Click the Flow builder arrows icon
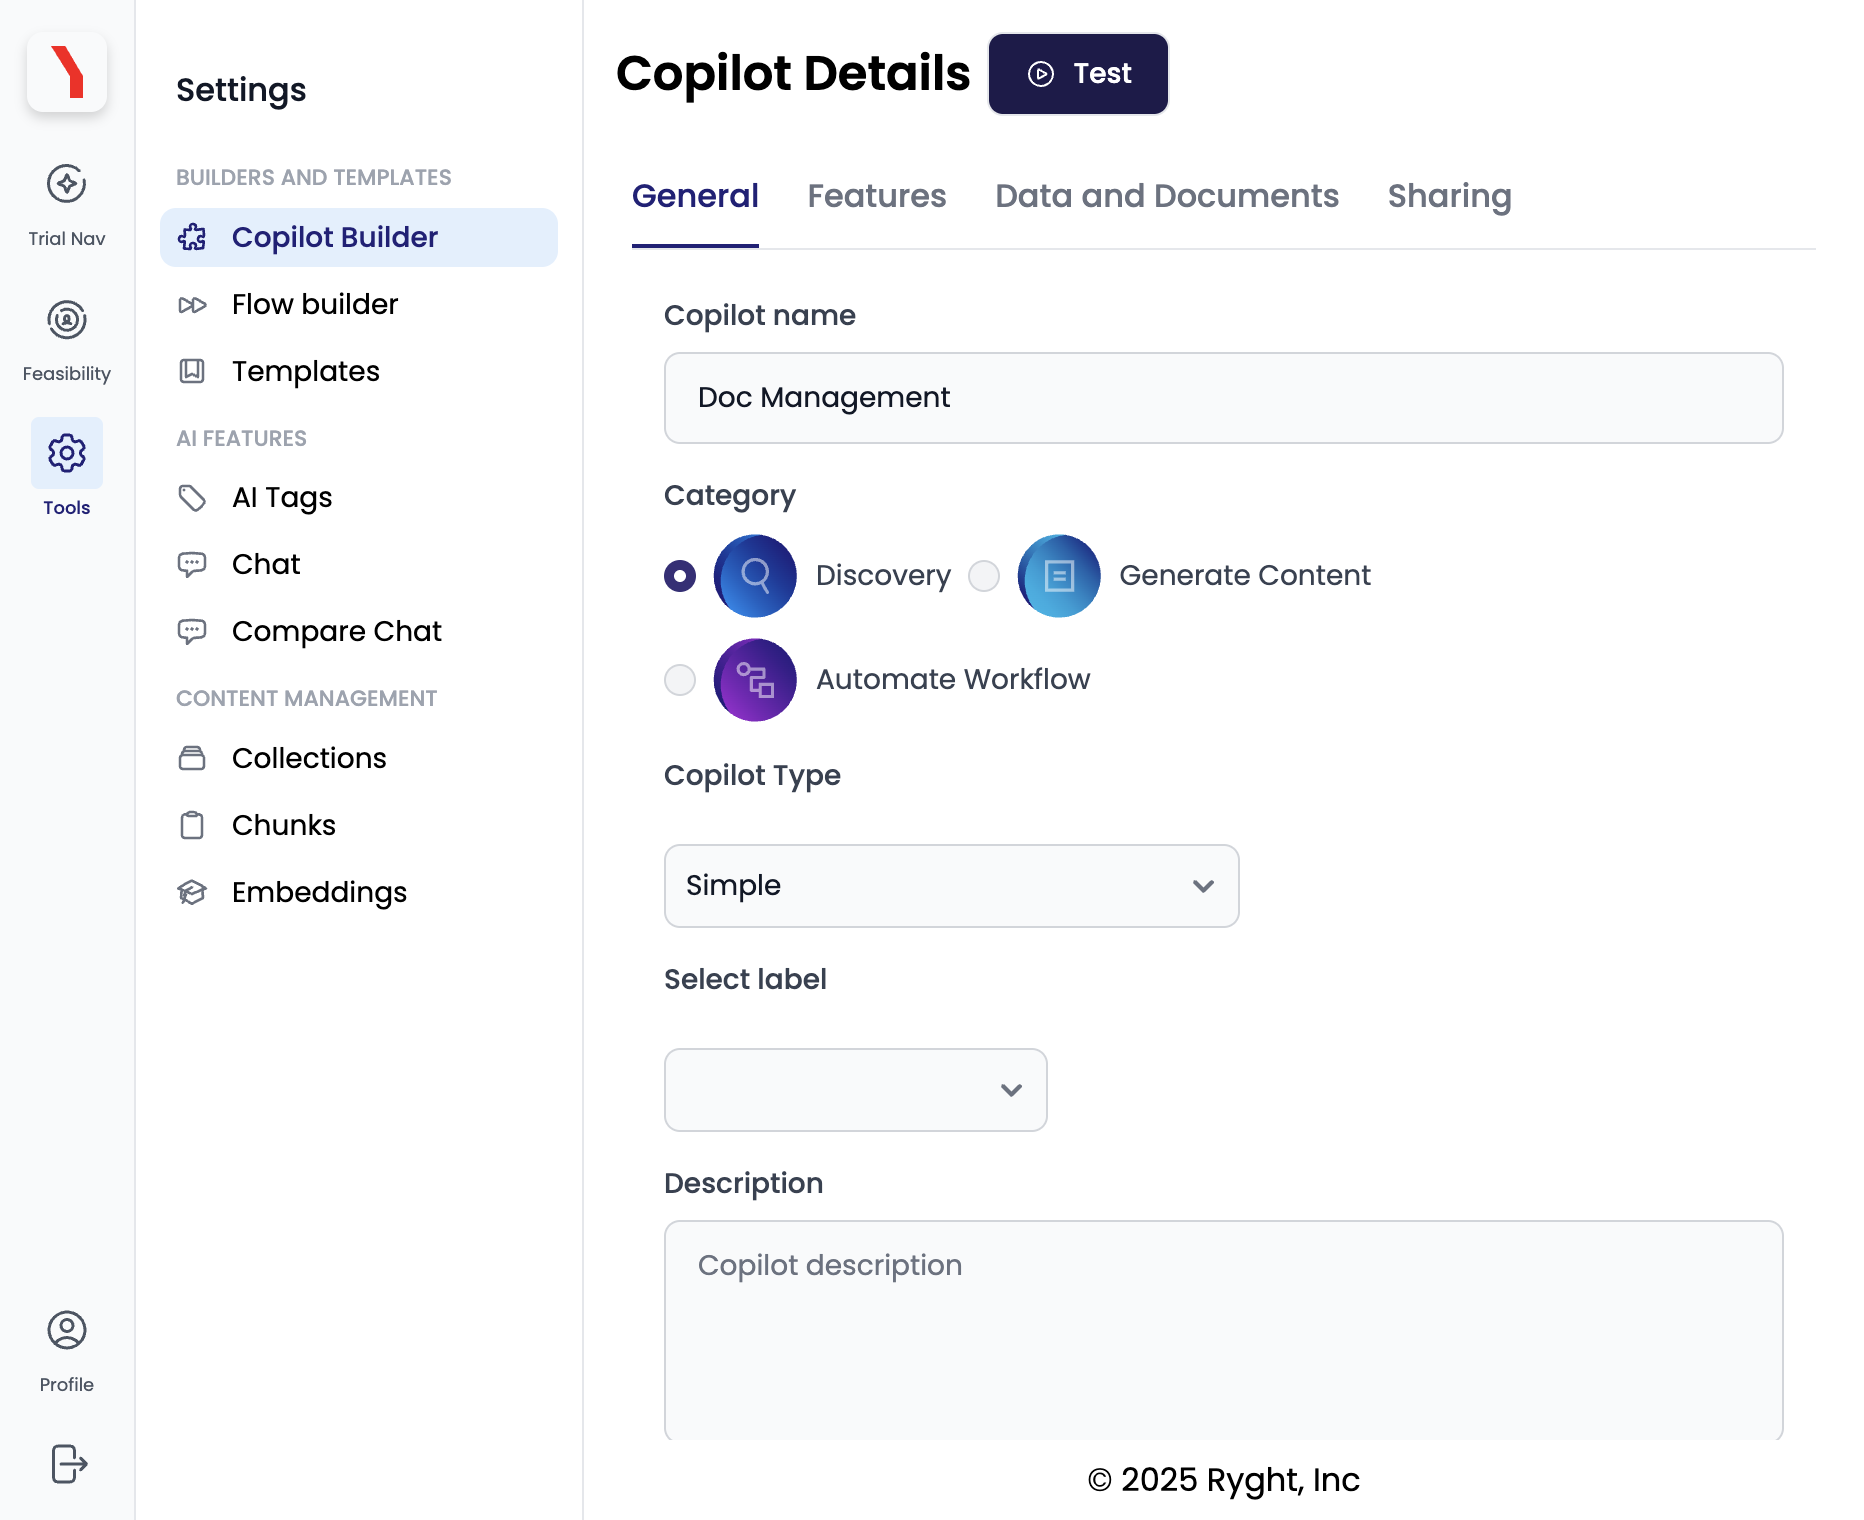Image resolution: width=1864 pixels, height=1520 pixels. (x=192, y=305)
